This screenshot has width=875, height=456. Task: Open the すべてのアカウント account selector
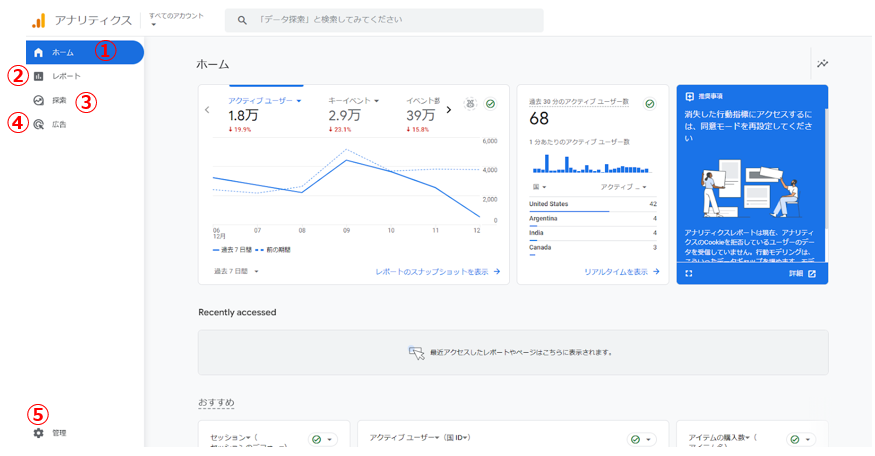coord(175,20)
